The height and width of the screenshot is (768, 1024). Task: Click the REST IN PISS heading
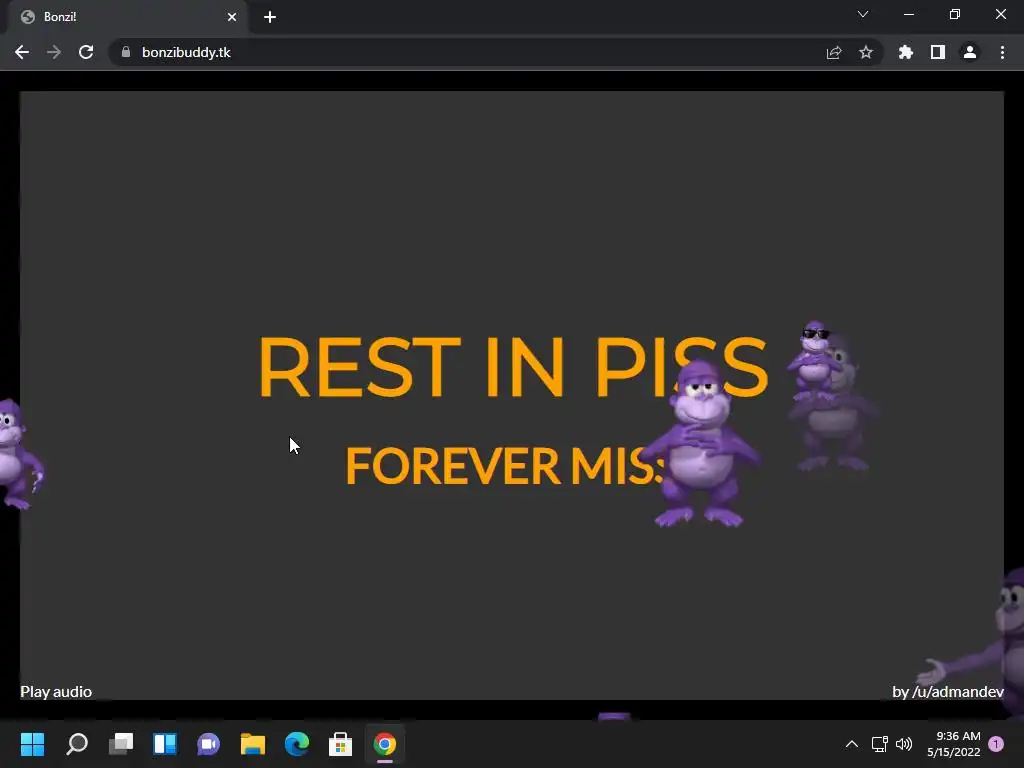tap(513, 366)
